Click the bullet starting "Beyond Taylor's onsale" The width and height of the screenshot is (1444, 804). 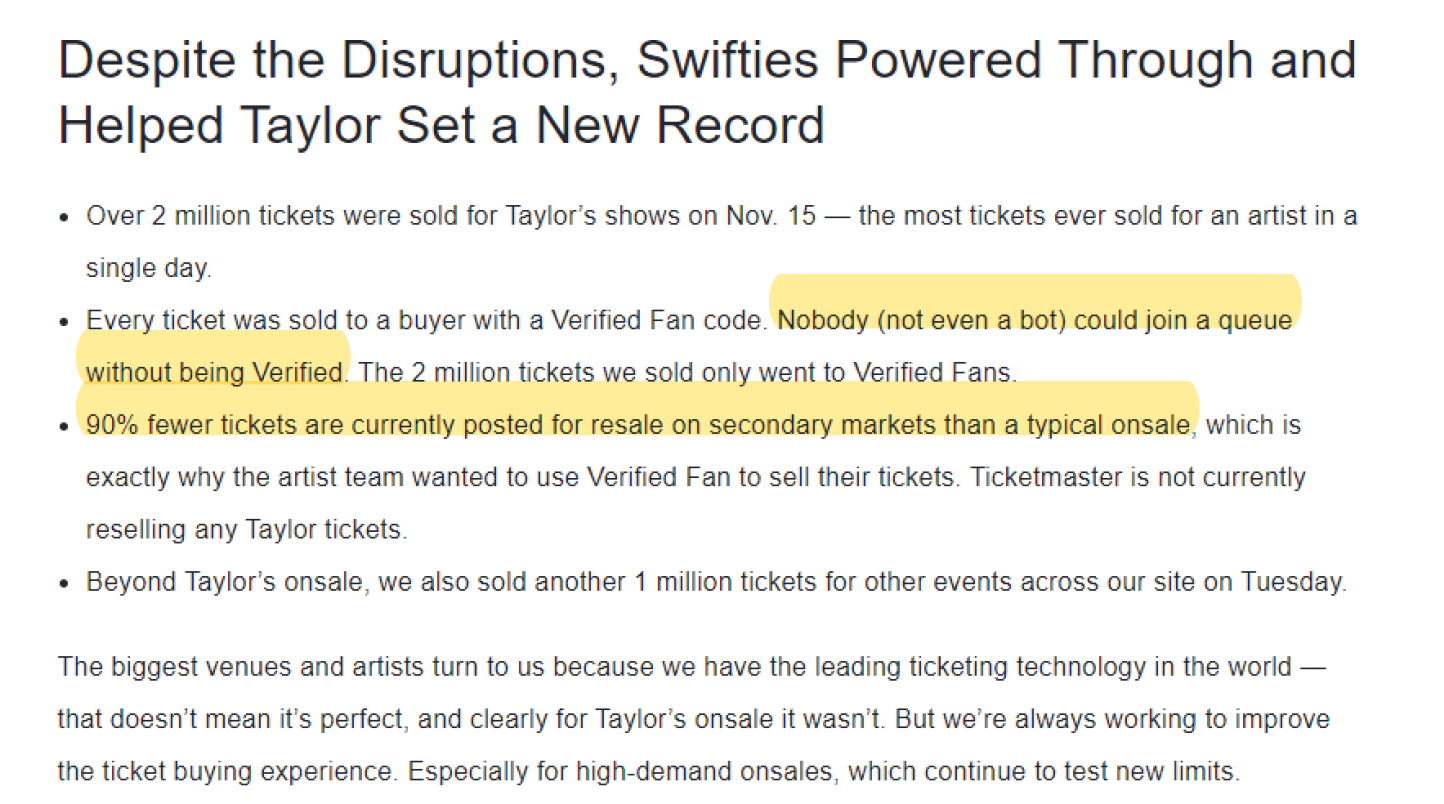click(716, 581)
